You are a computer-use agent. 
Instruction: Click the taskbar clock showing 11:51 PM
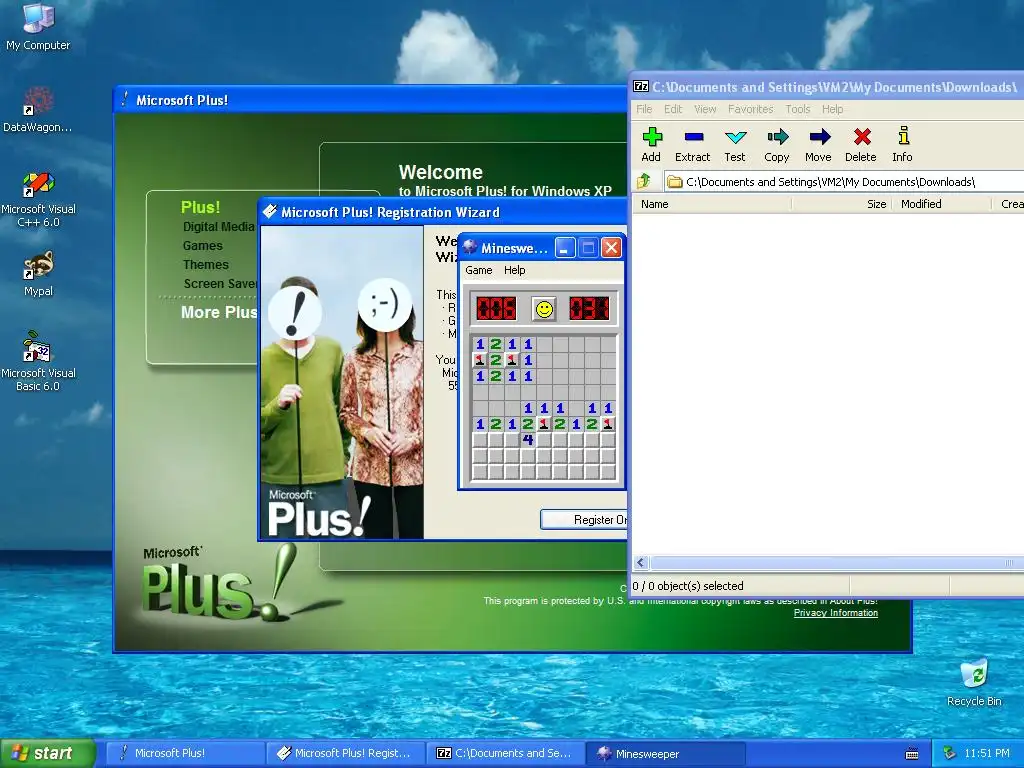pyautogui.click(x=987, y=754)
